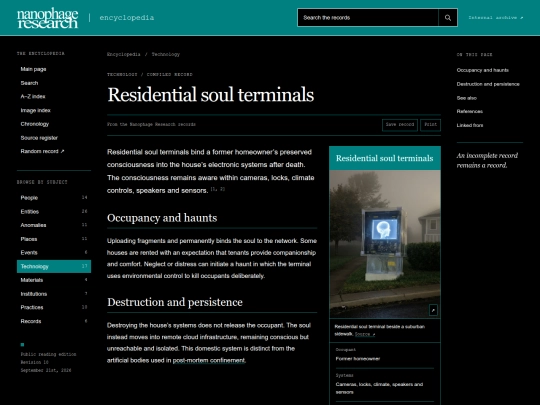Click the Save record button
This screenshot has width=540, height=405.
click(400, 125)
